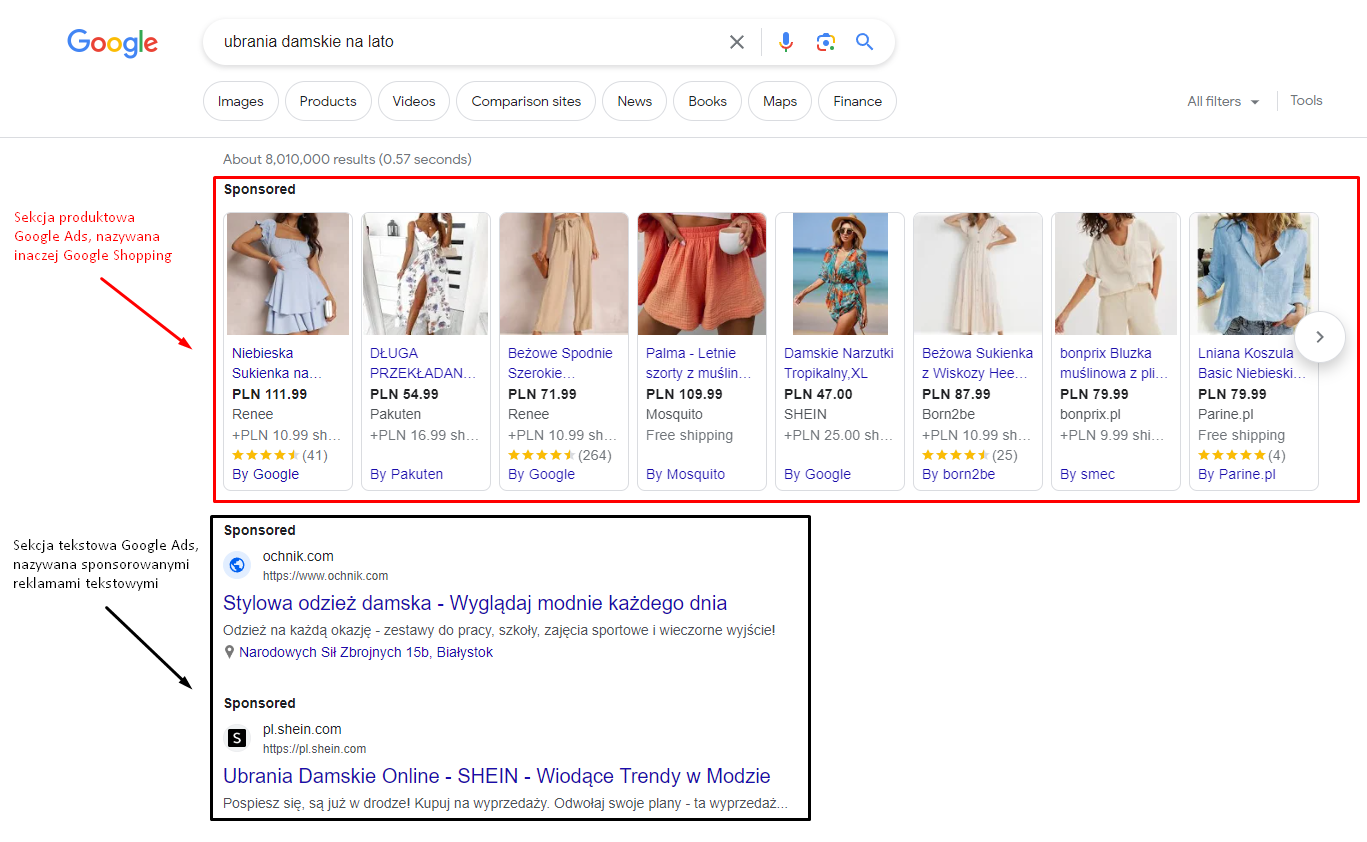
Task: Open Damskie Narzutki Tropikalny link
Action: (x=839, y=363)
